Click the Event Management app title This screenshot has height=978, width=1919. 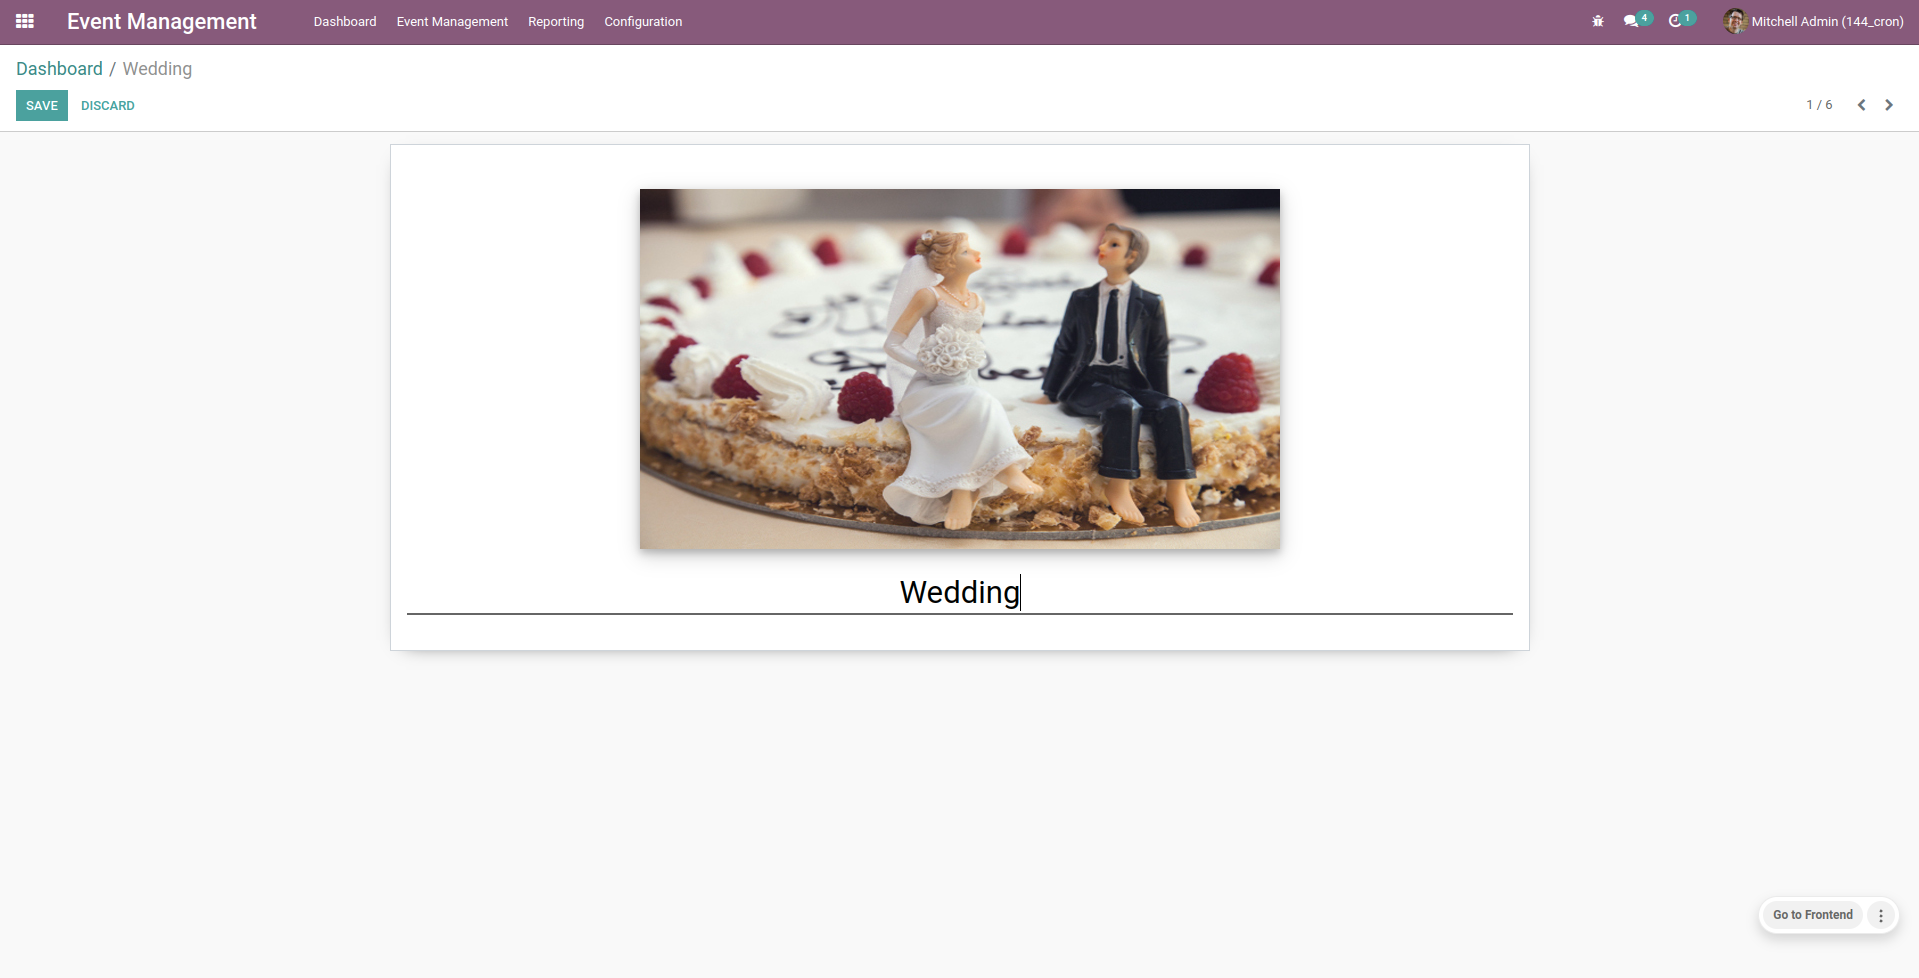pyautogui.click(x=162, y=21)
